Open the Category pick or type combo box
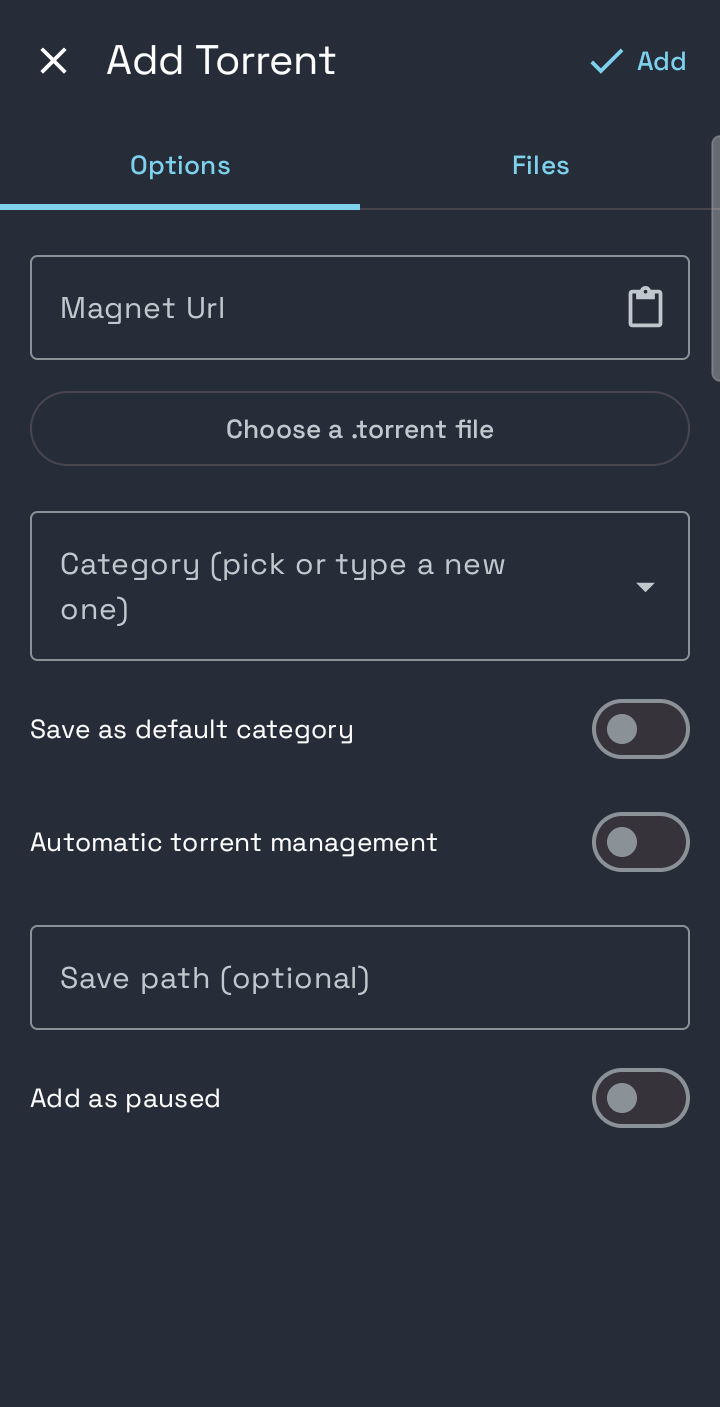This screenshot has width=720, height=1407. pyautogui.click(x=360, y=586)
